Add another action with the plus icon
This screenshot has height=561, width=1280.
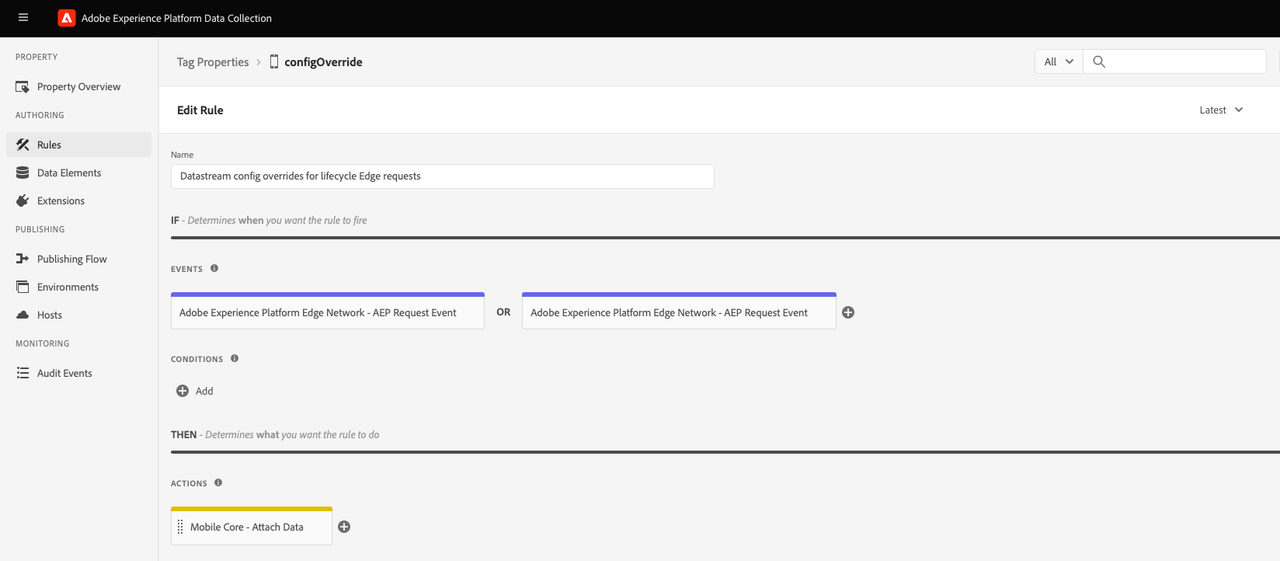(x=344, y=527)
